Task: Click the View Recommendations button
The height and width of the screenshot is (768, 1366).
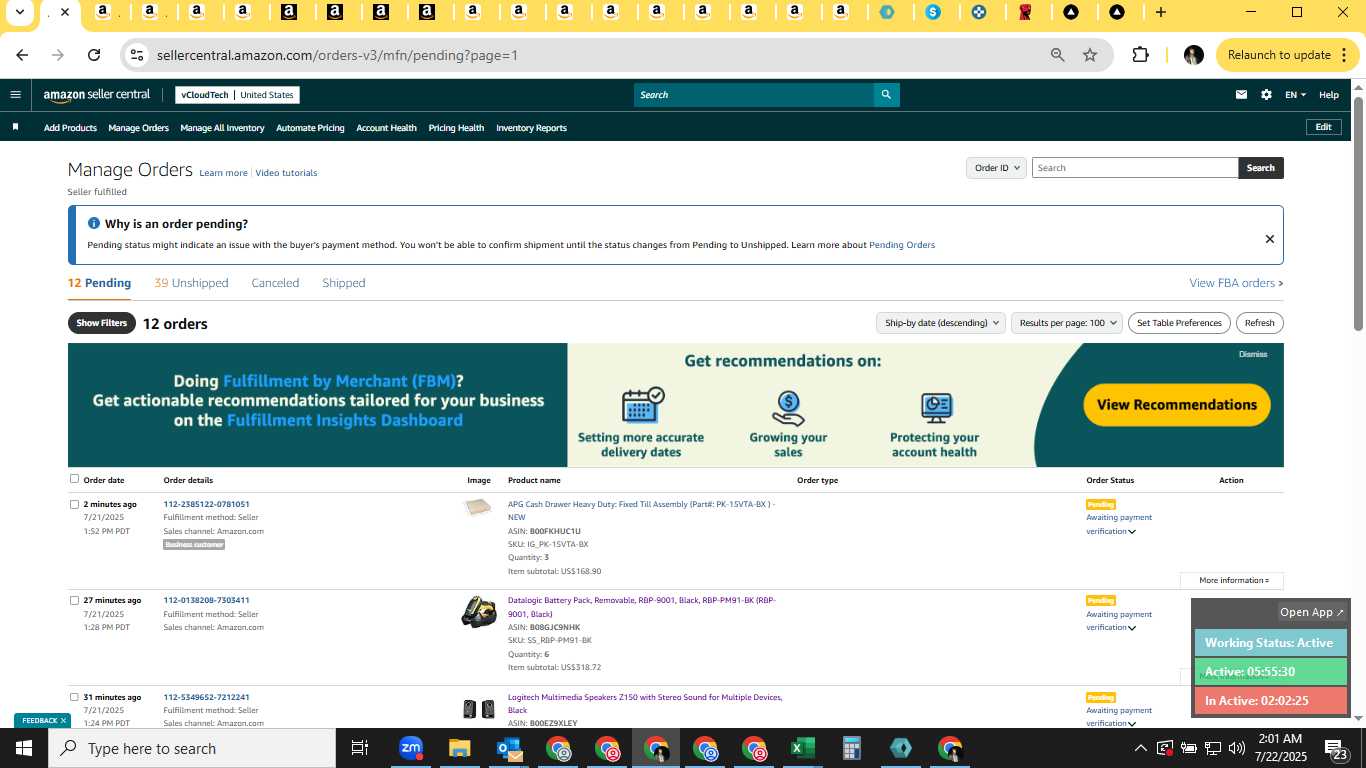Action: [x=1177, y=405]
